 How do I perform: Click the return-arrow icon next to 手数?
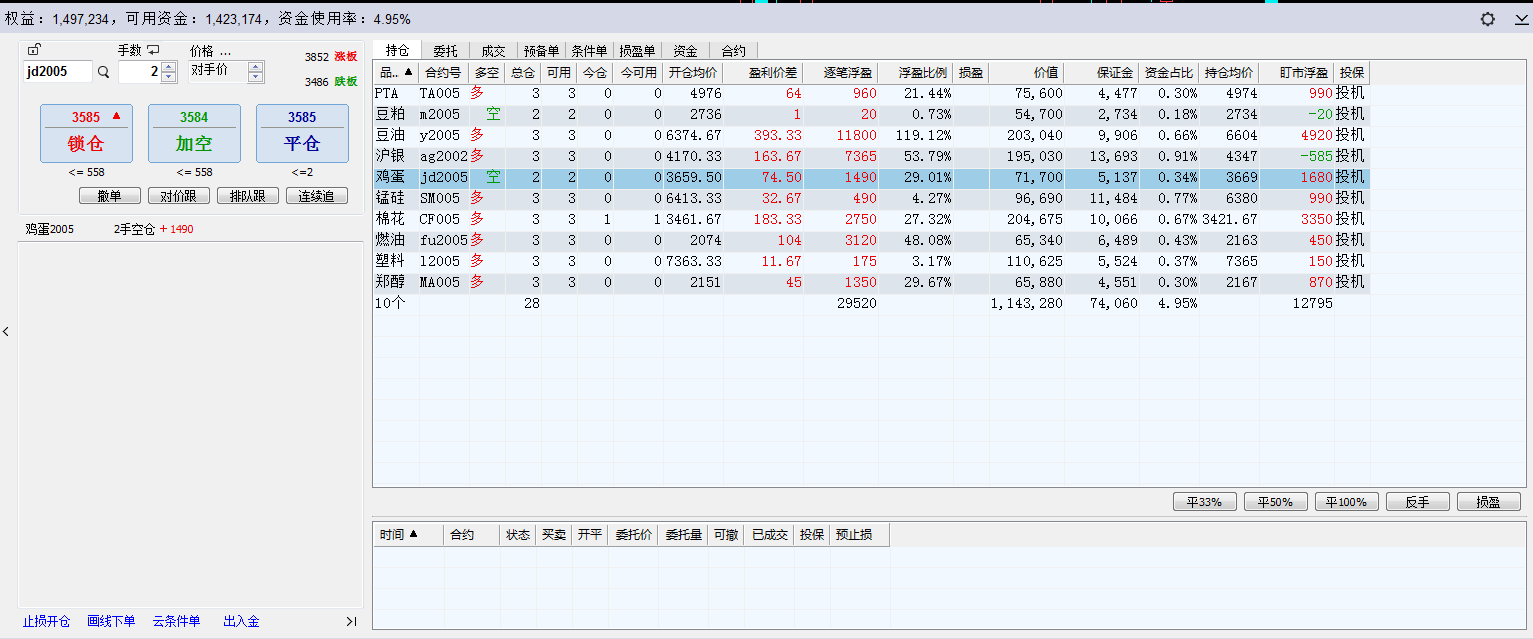click(153, 50)
